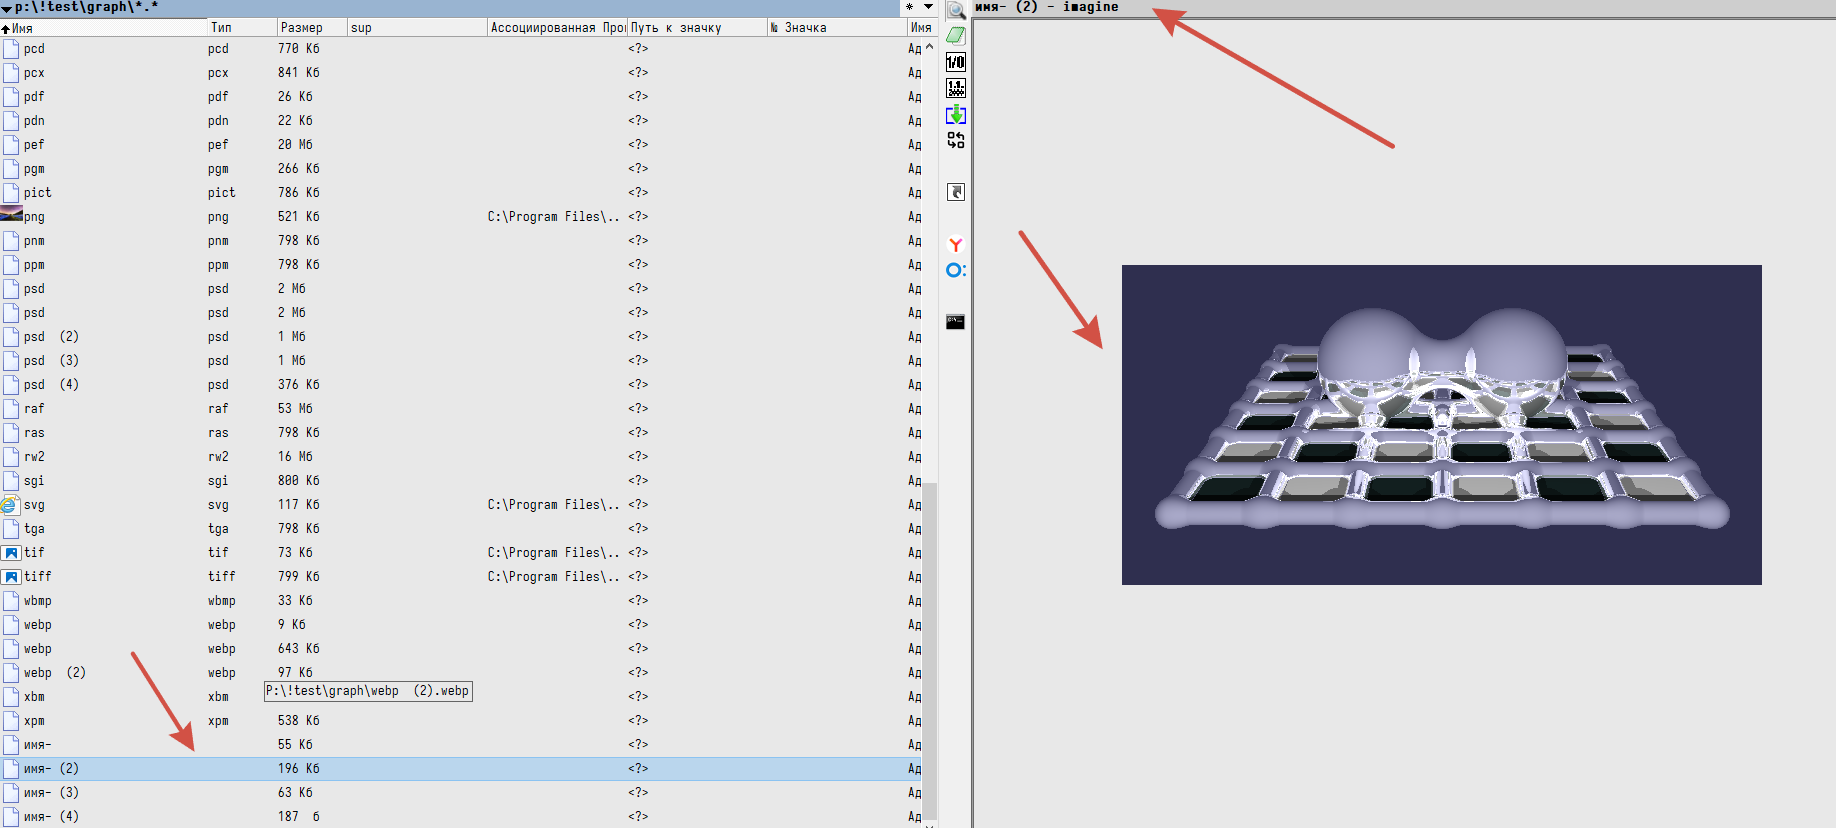Click the green notepad icon
The height and width of the screenshot is (828, 1836).
[x=956, y=36]
